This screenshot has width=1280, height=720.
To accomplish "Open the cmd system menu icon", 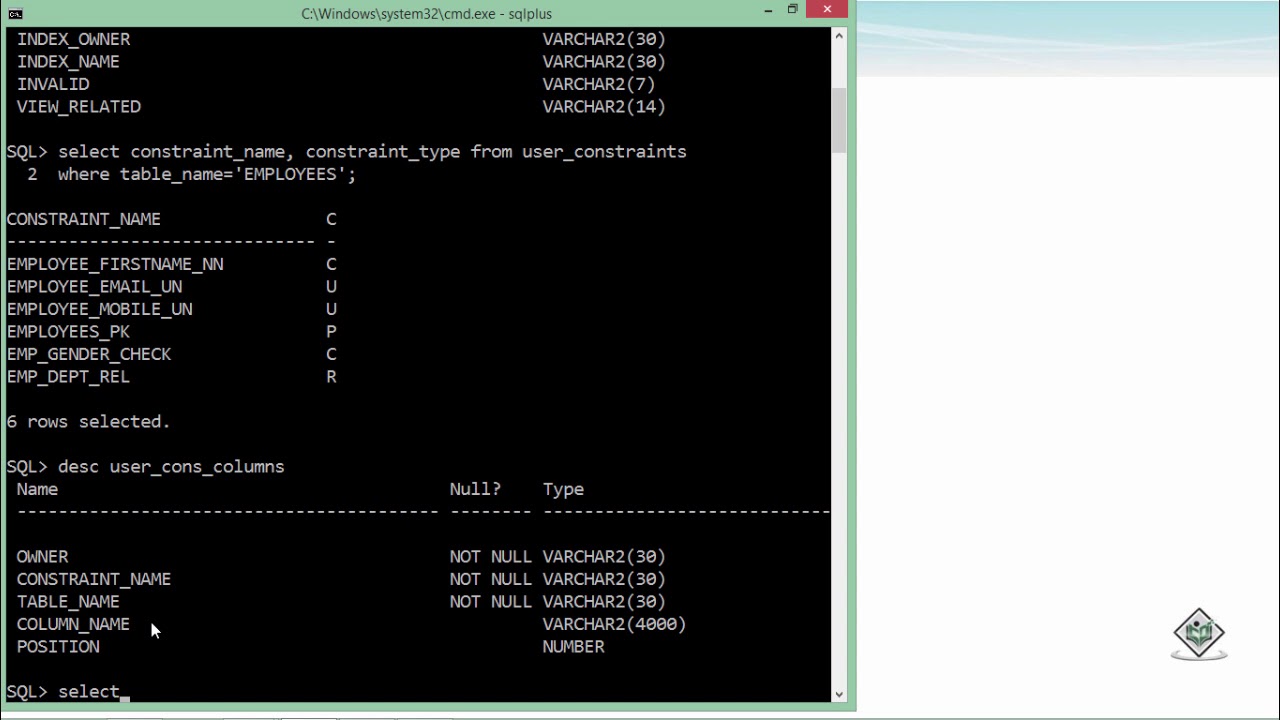I will pos(15,13).
